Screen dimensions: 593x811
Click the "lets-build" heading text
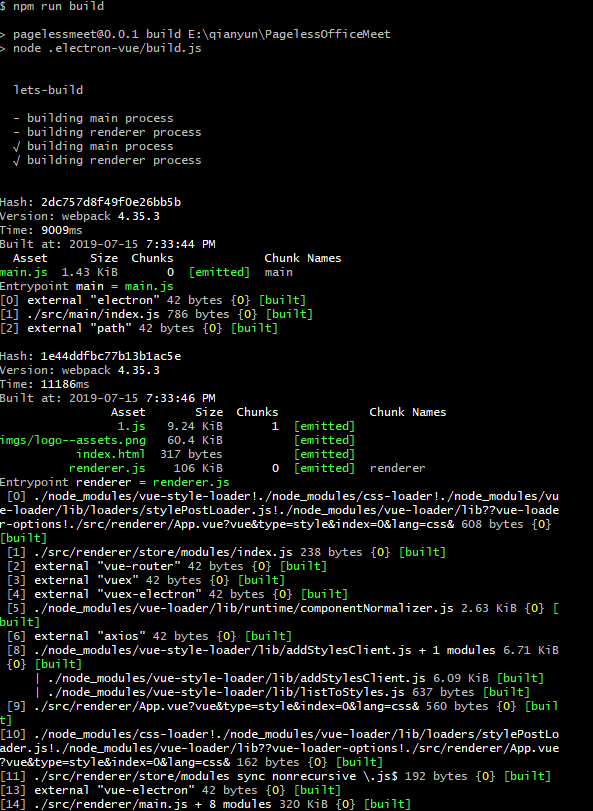(x=48, y=90)
